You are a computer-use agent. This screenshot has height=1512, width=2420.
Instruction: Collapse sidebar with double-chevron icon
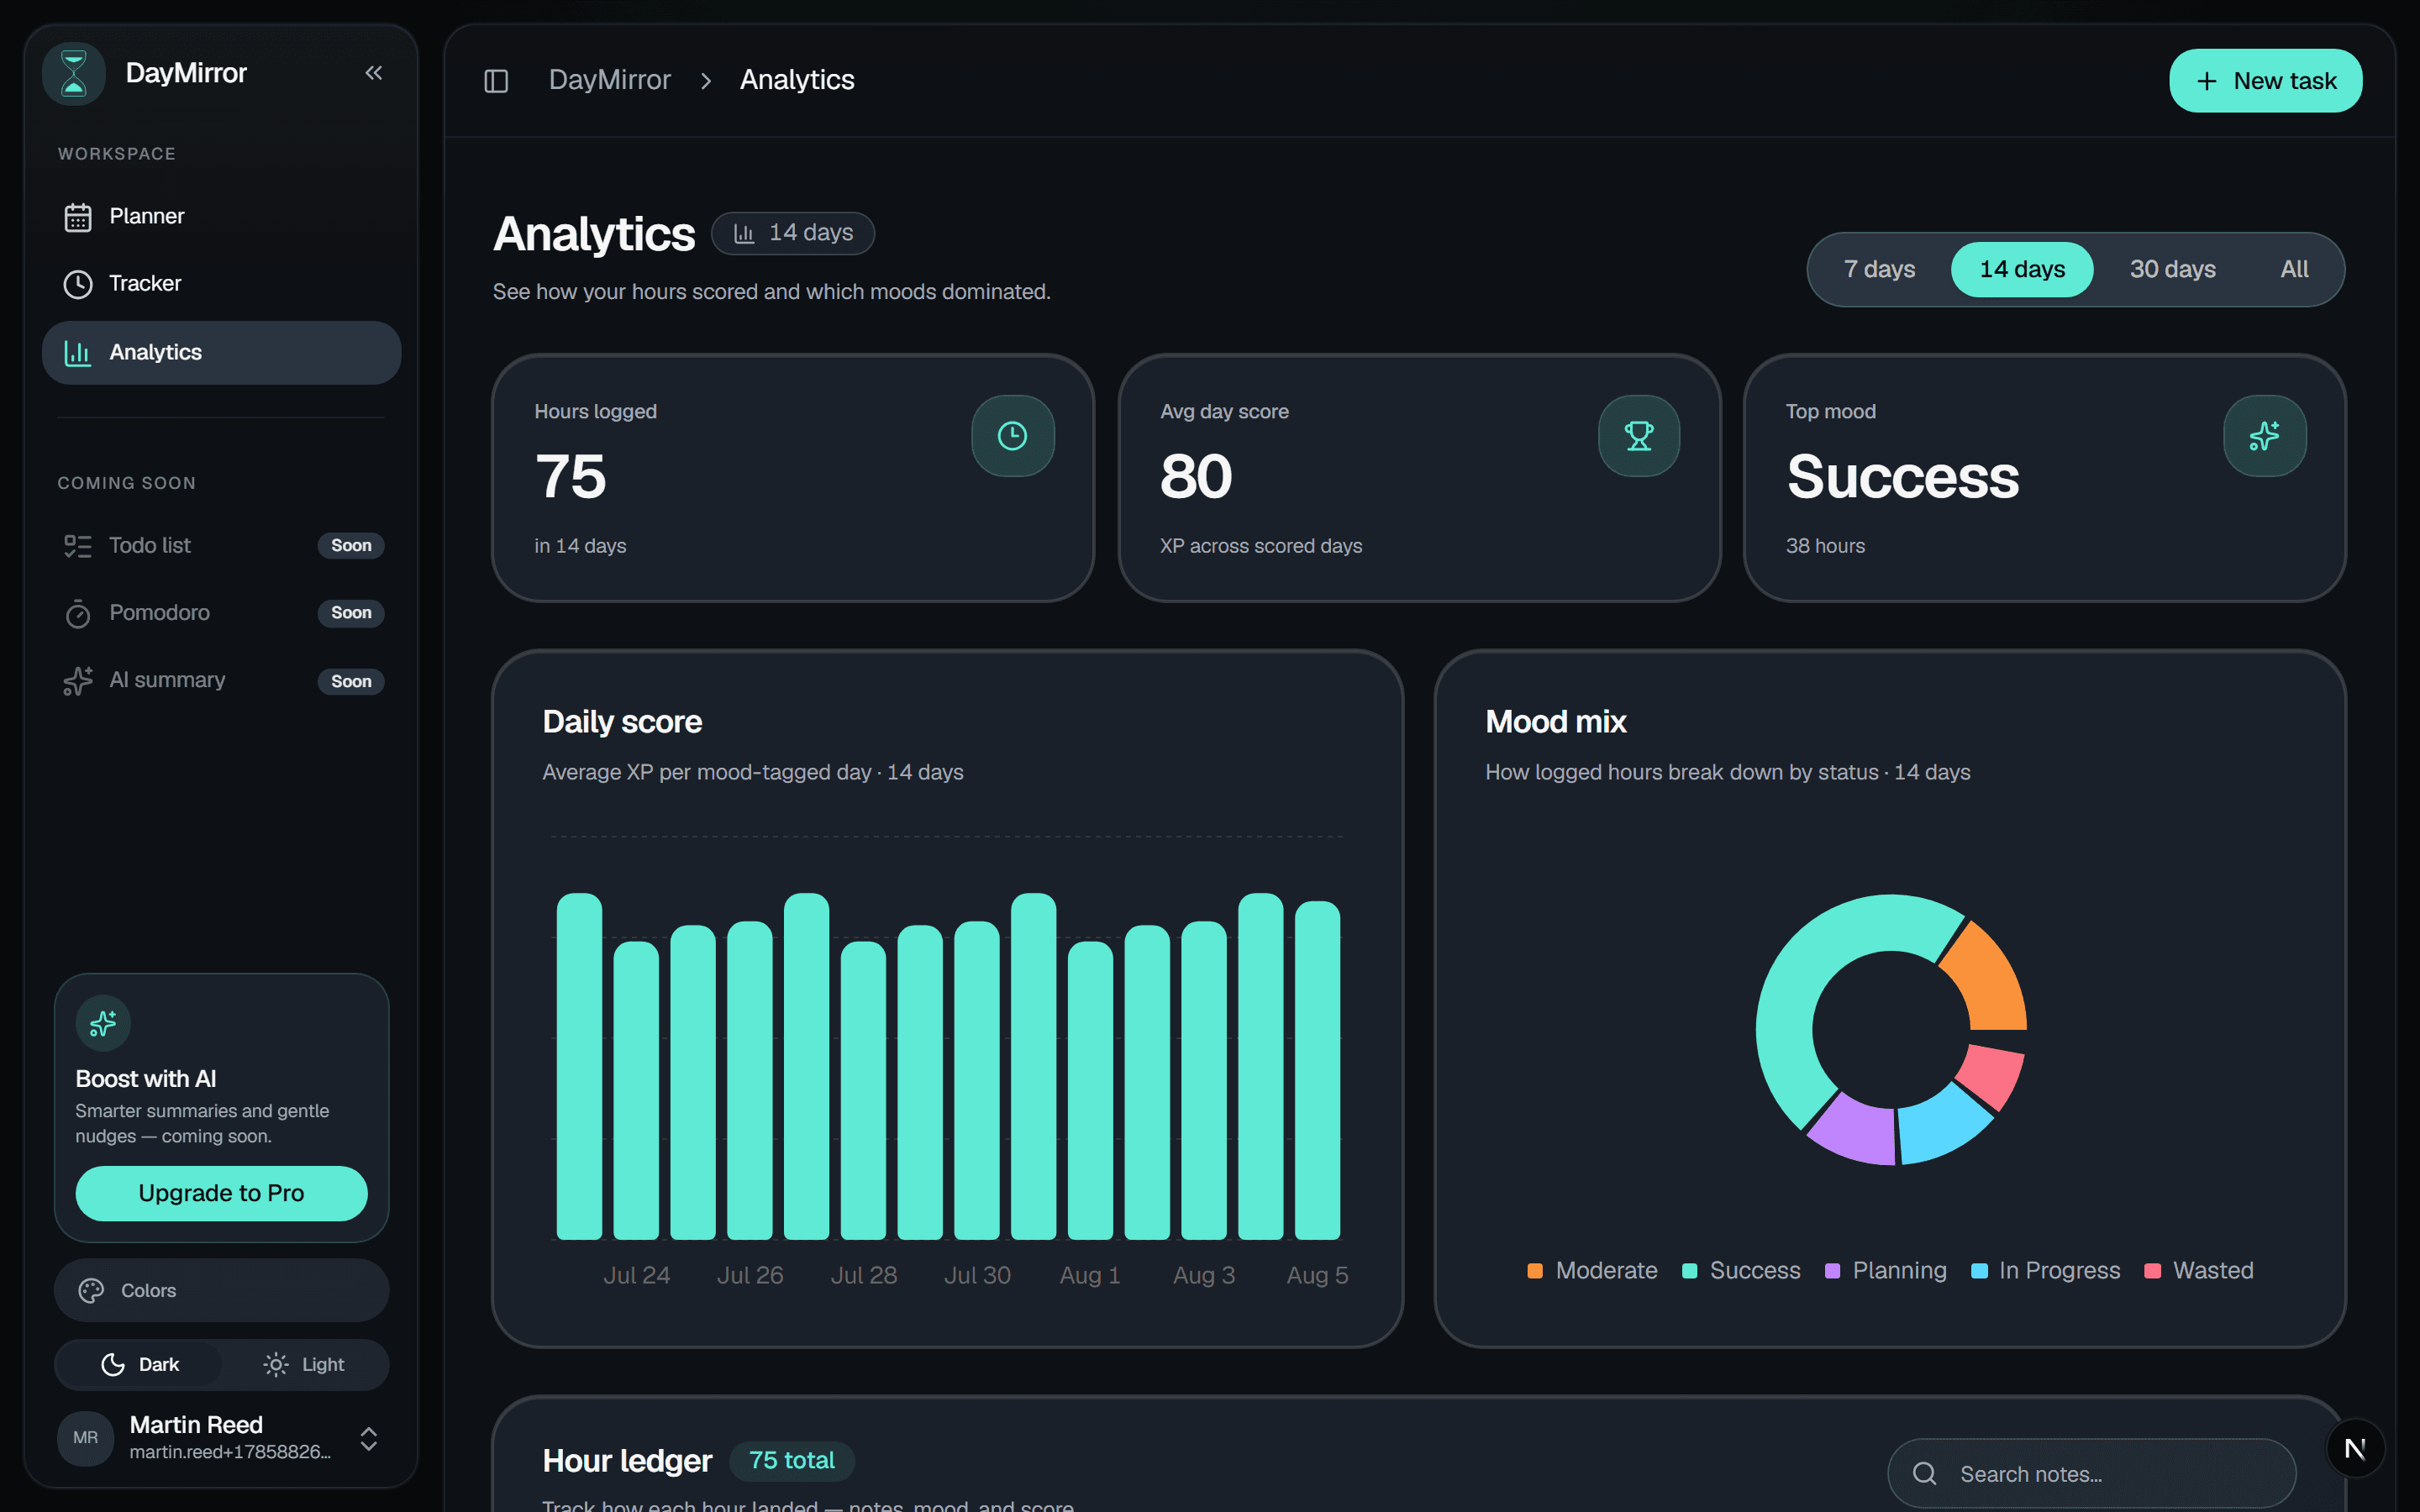(x=373, y=73)
